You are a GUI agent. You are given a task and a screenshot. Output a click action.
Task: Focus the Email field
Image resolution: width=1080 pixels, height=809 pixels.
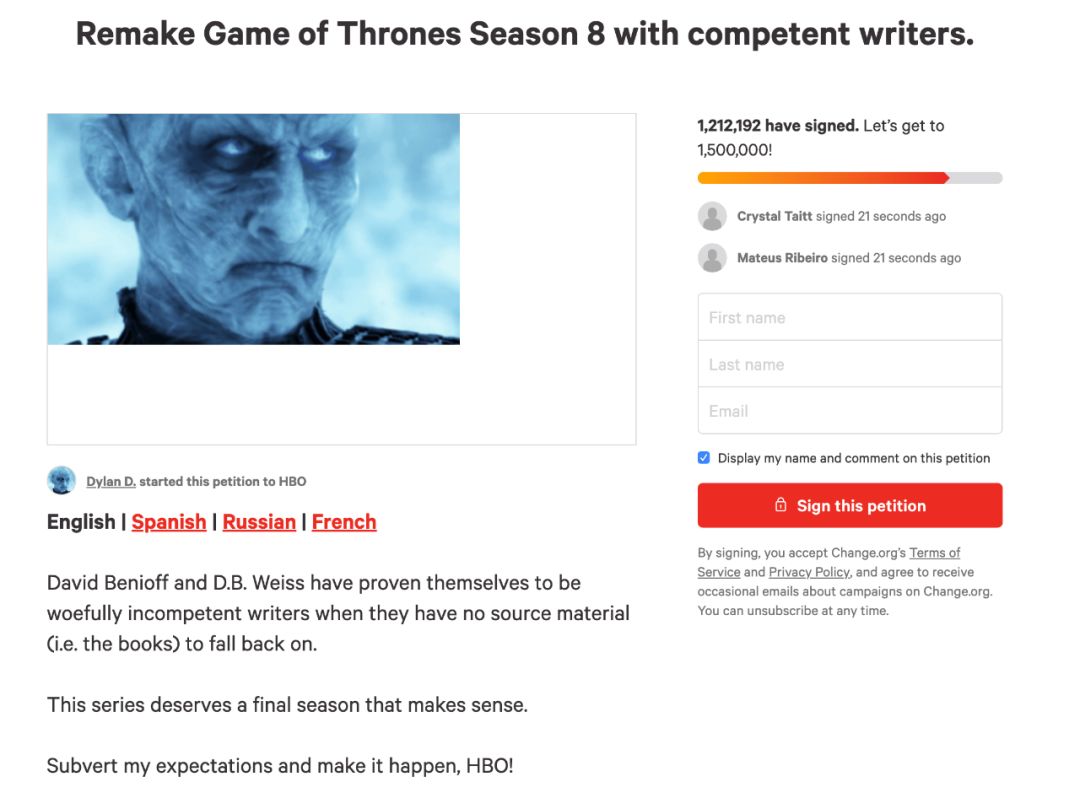pos(849,411)
